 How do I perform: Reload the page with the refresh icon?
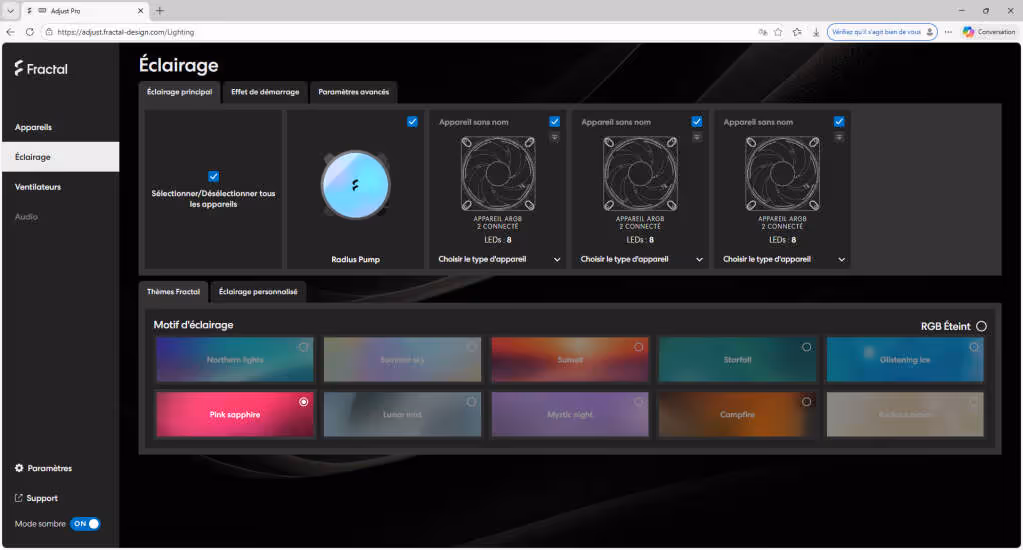29,31
